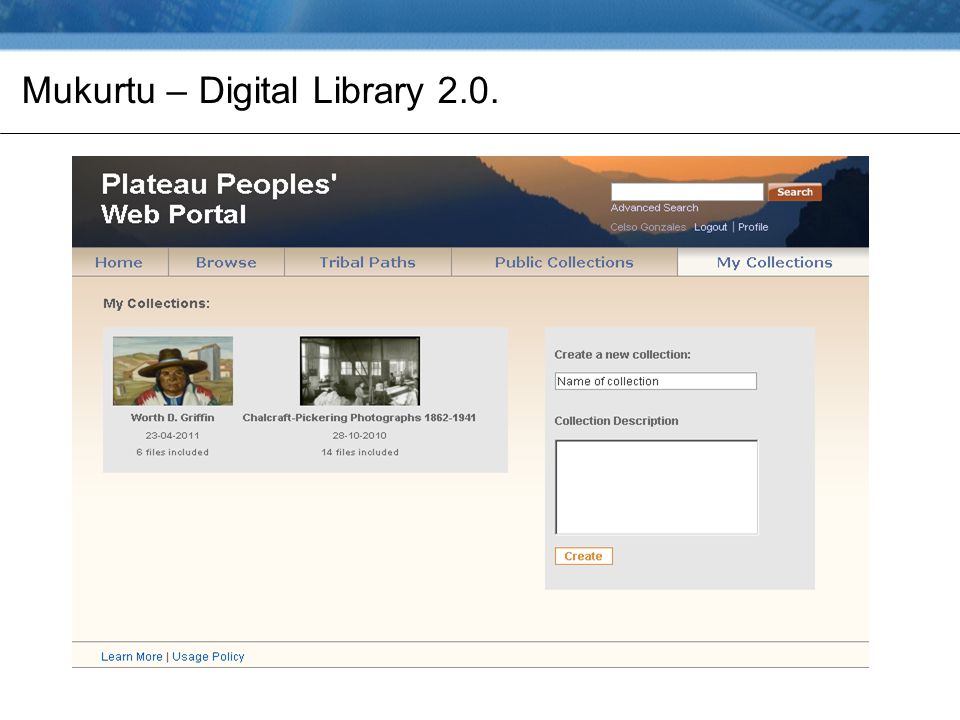Screen dimensions: 960x720
Task: Open Tribal Paths tab
Action: (x=367, y=262)
